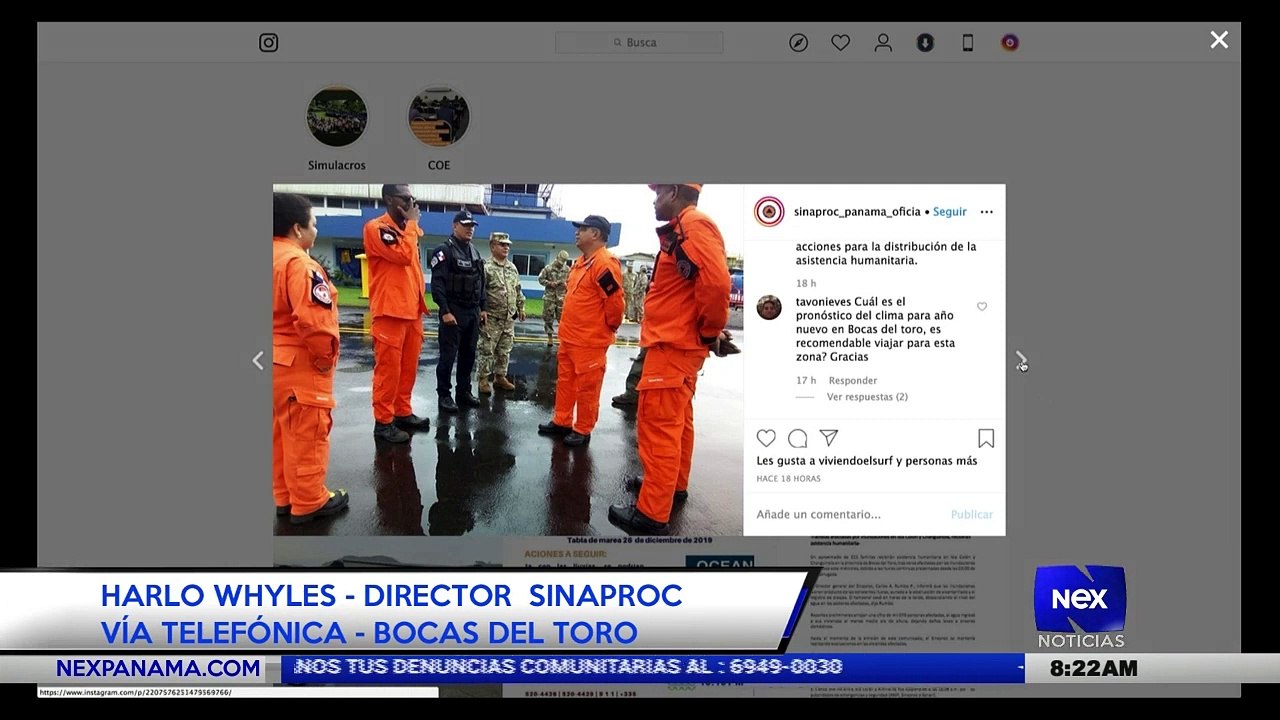Expand Ver respuestas (2)
This screenshot has height=720, width=1280.
pyautogui.click(x=867, y=397)
